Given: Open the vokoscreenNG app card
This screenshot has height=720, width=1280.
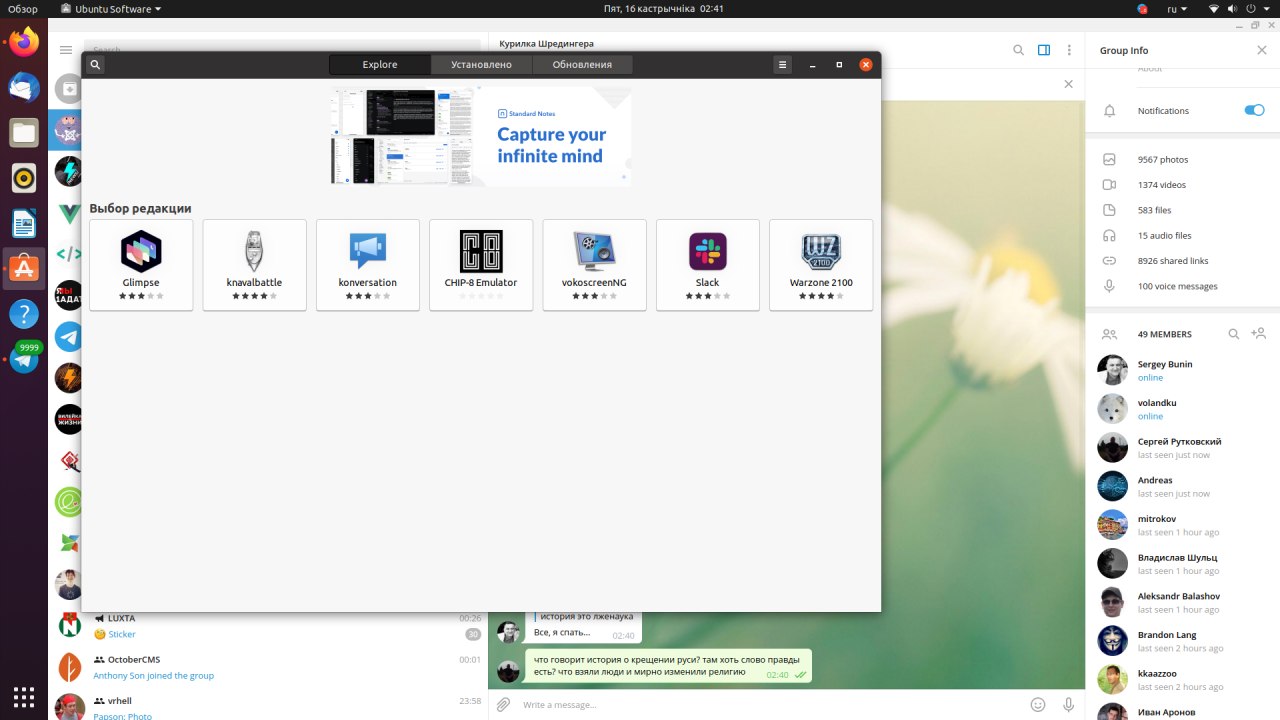Looking at the screenshot, I should point(594,265).
